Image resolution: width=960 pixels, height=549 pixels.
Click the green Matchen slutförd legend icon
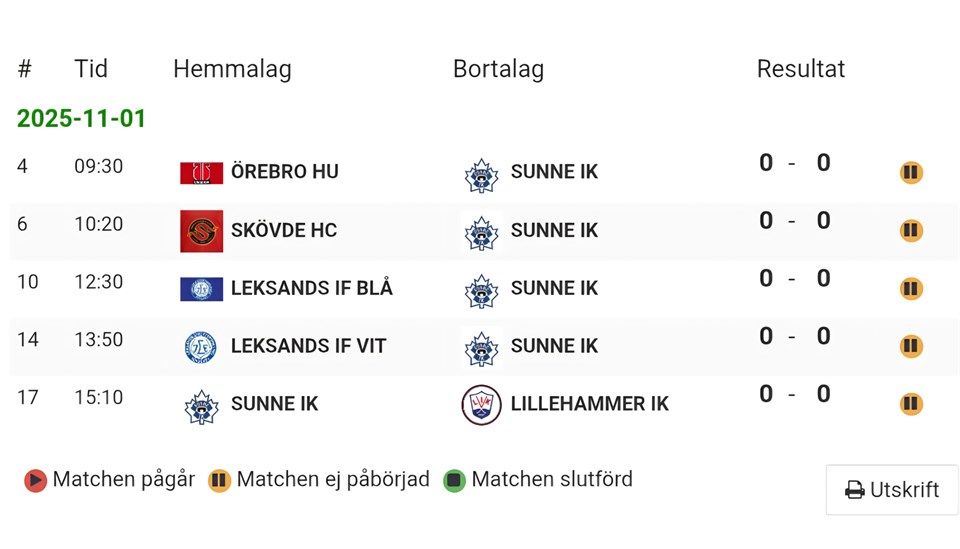(454, 481)
